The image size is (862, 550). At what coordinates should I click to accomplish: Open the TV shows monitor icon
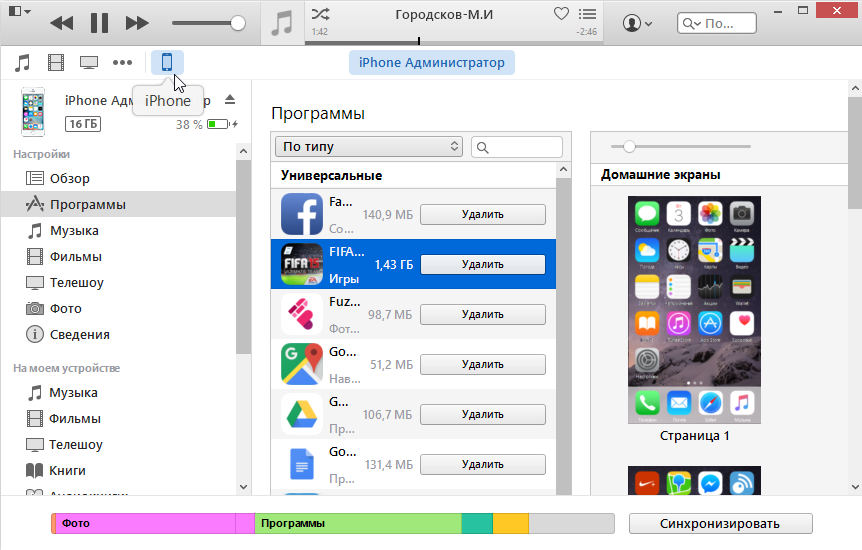[89, 63]
